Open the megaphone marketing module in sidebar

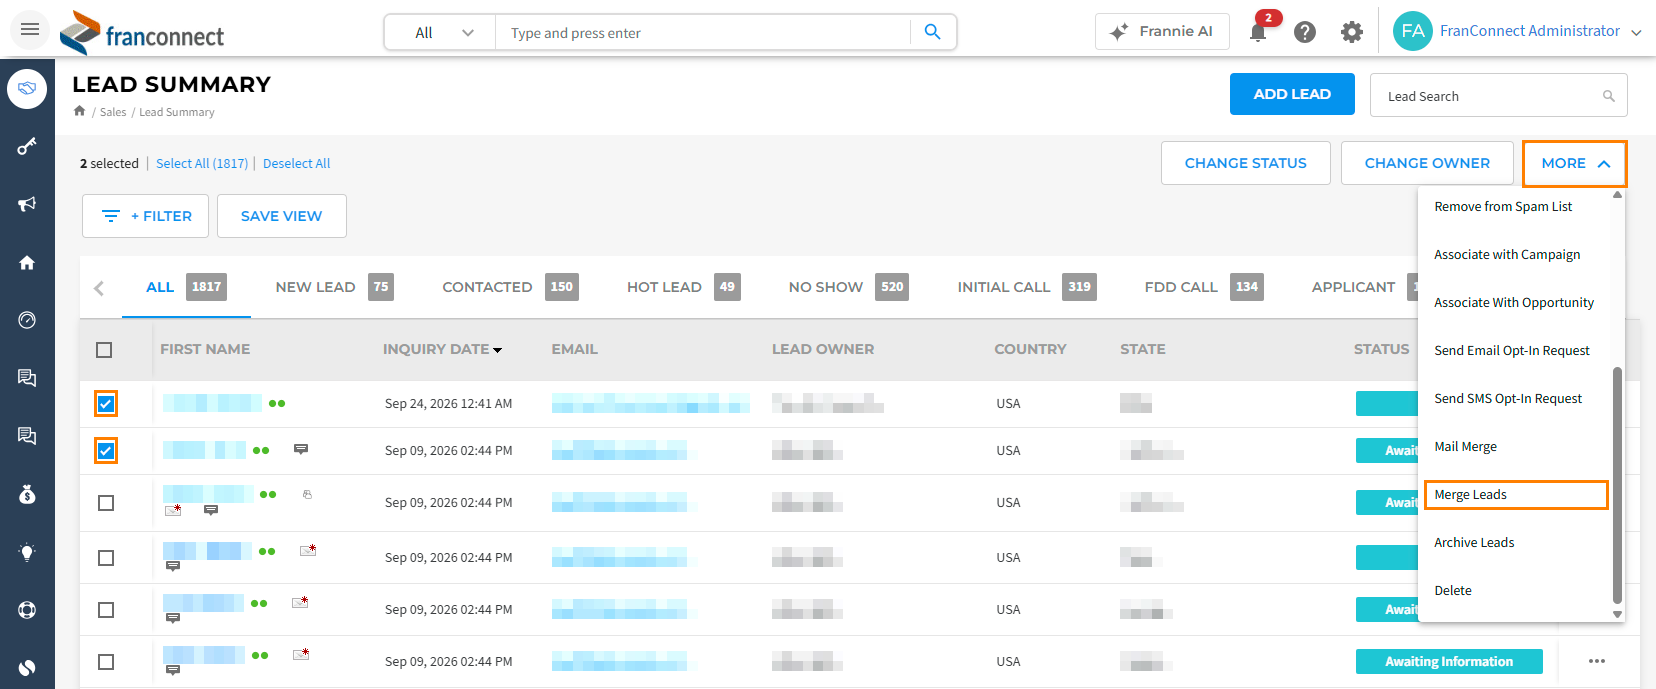pos(27,204)
